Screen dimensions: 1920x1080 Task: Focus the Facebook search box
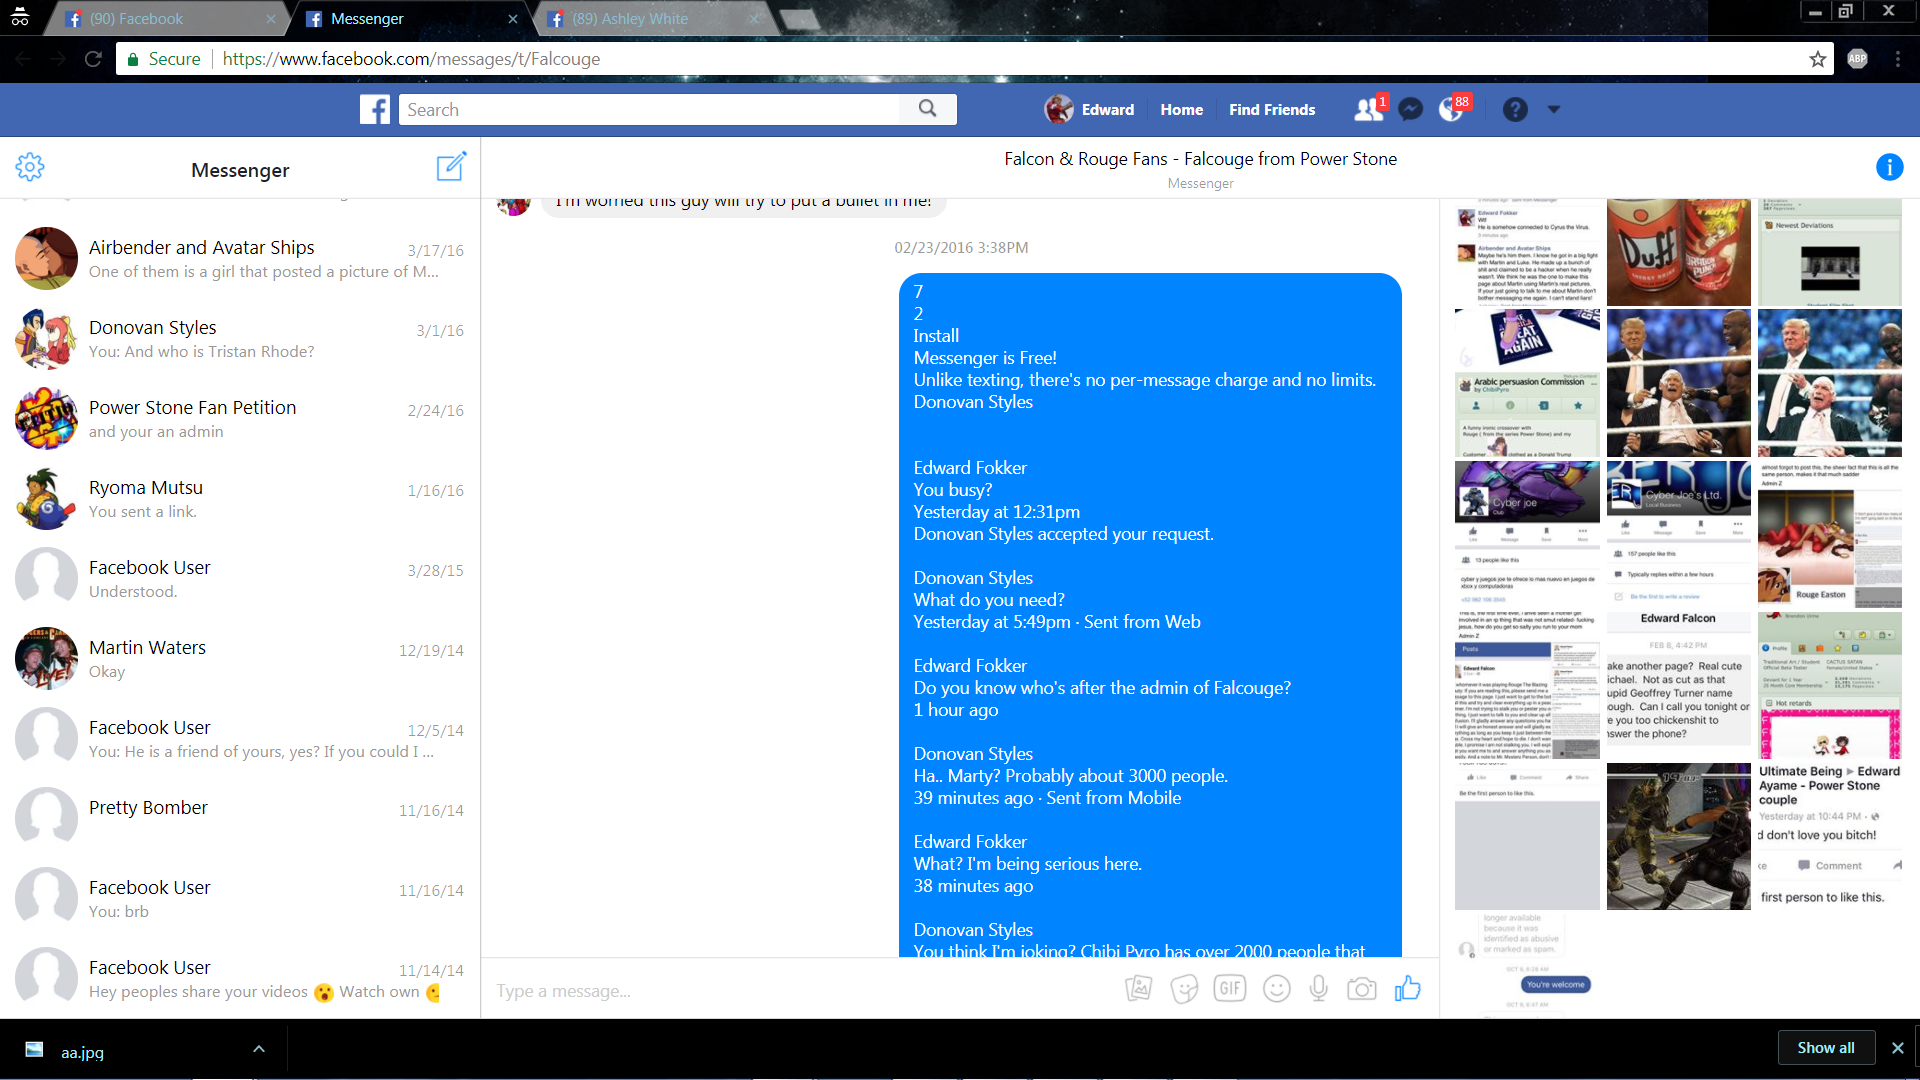tap(650, 110)
